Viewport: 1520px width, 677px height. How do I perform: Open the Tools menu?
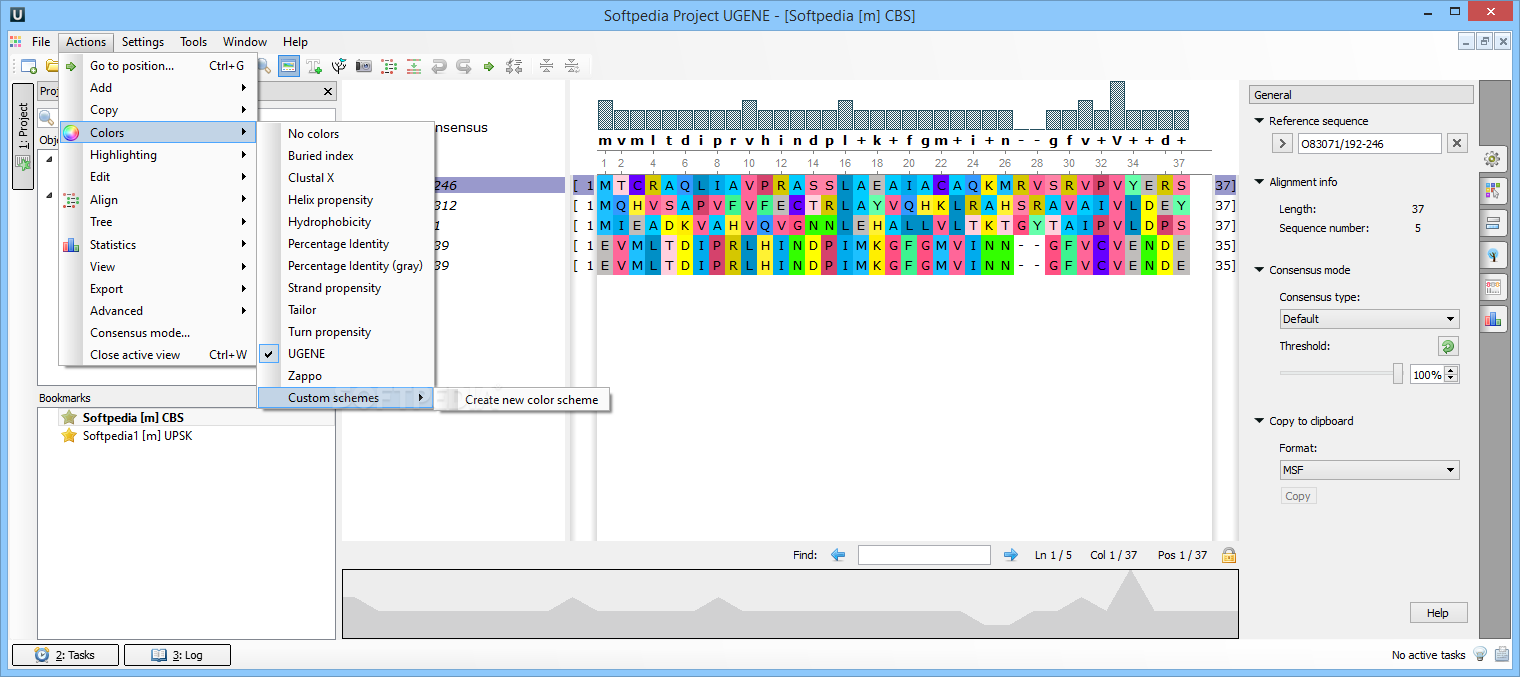(194, 42)
